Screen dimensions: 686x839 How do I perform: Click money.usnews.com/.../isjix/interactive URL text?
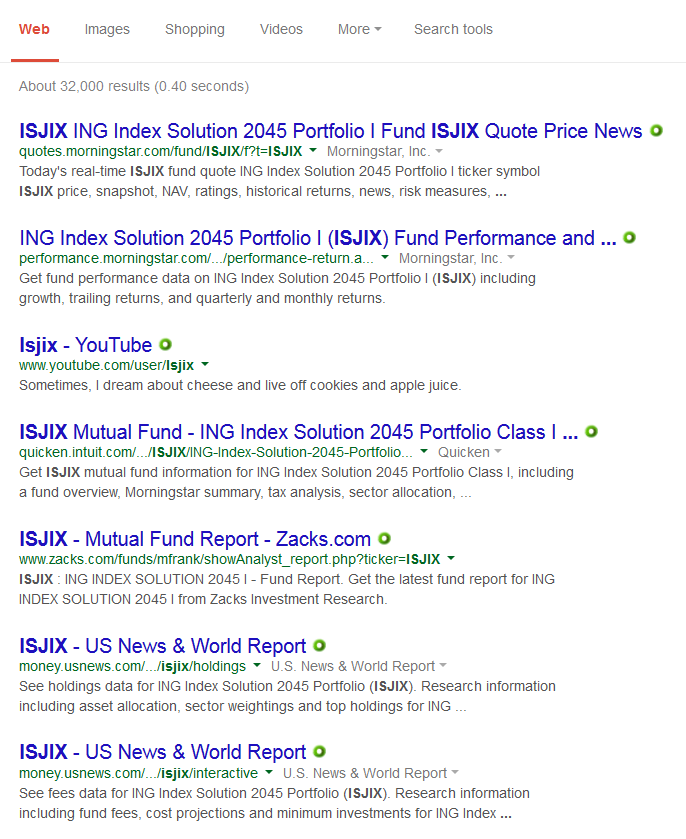[139, 773]
